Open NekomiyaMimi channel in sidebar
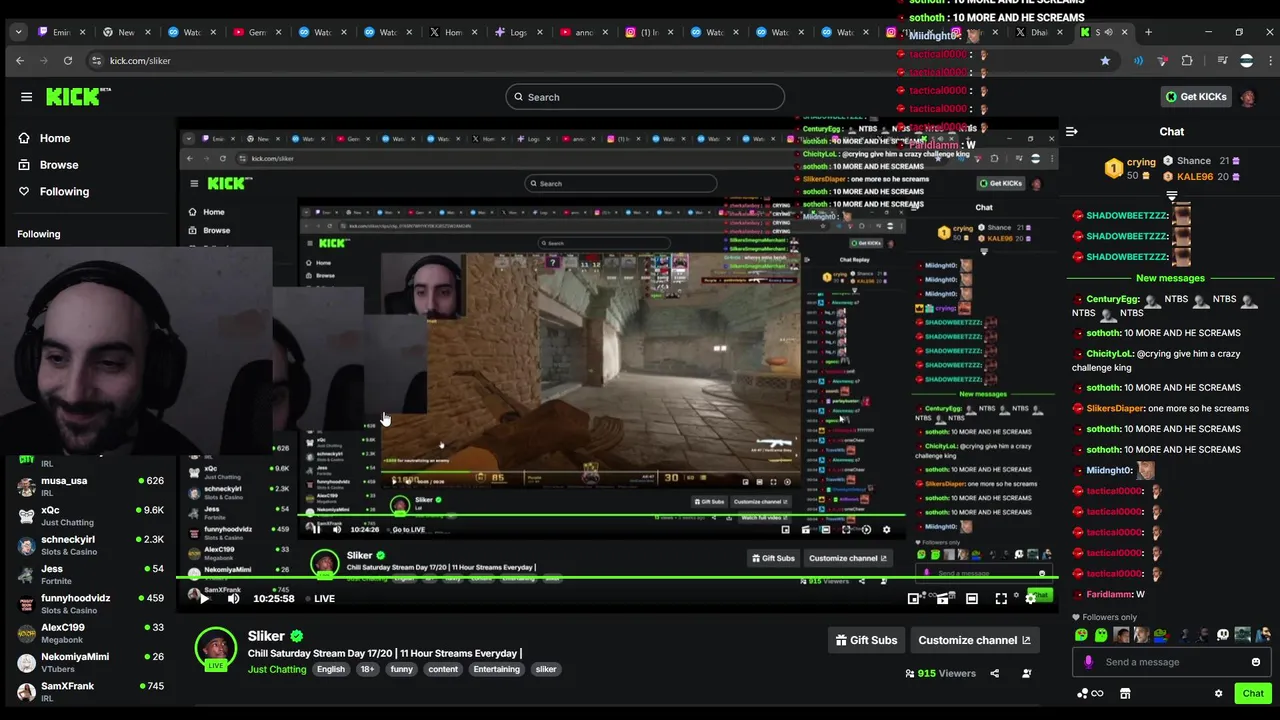Screen dimensions: 1280x720 90,662
